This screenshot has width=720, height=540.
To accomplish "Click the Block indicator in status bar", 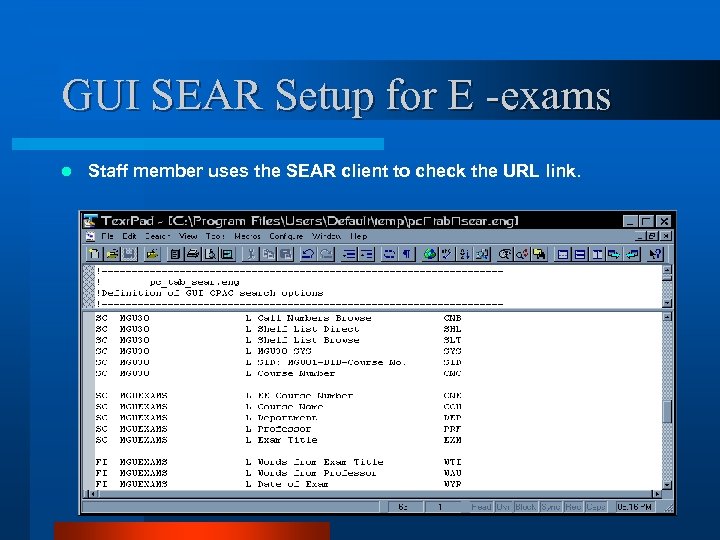I will click(526, 507).
